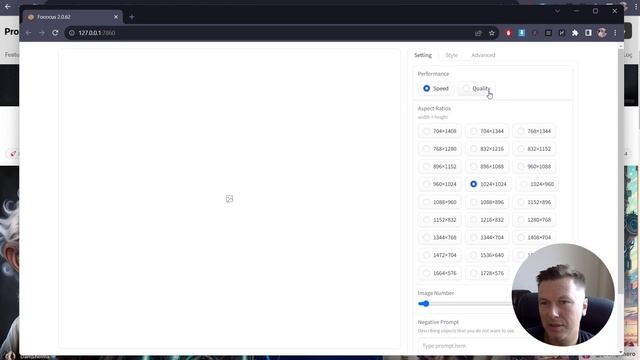Choose the 896×1152 aspect ratio
The image size is (640, 360).
tap(440, 167)
